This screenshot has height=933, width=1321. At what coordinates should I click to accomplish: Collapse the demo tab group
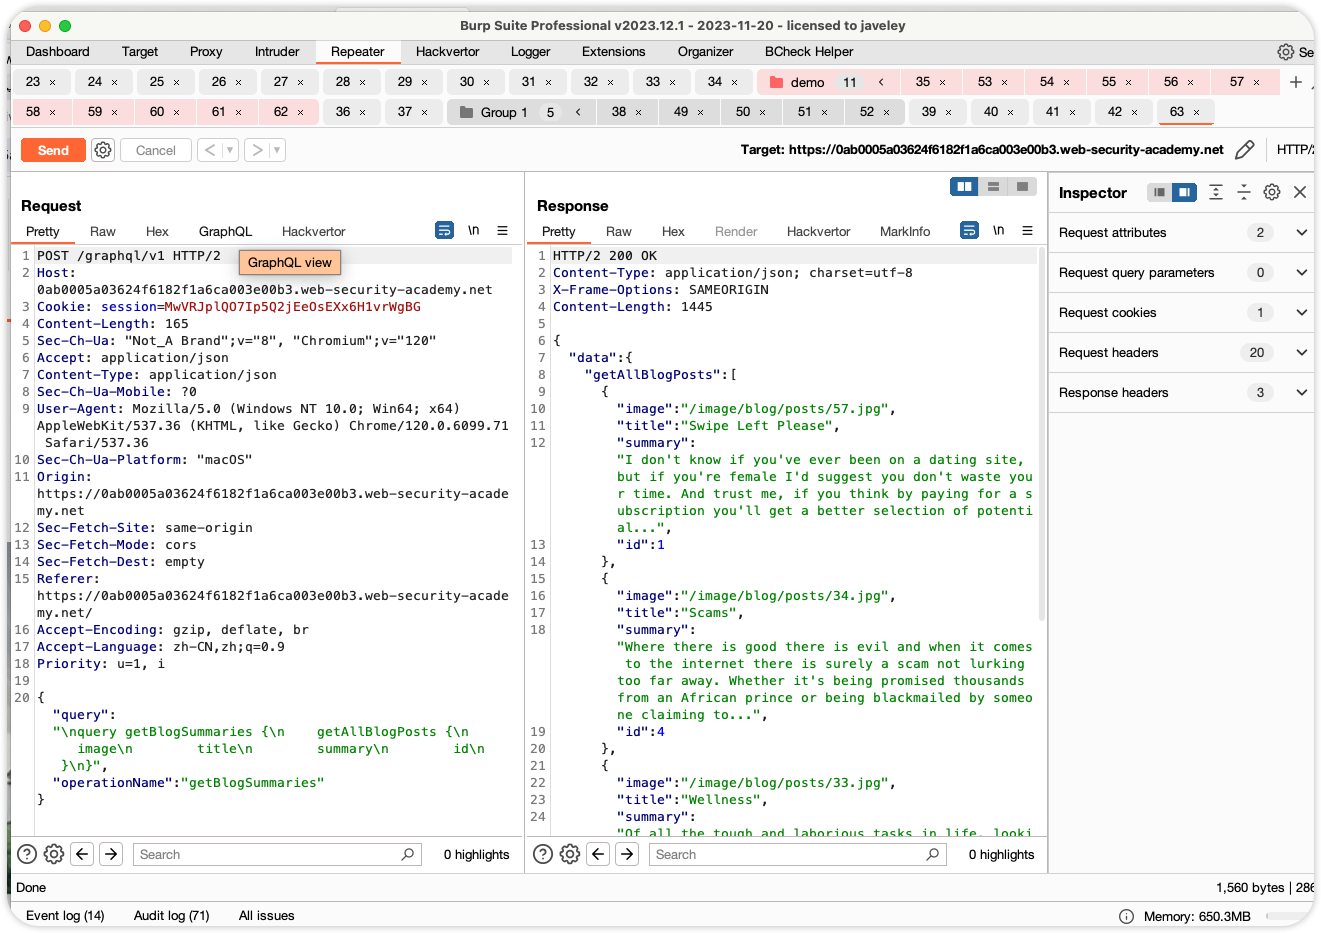(x=881, y=82)
